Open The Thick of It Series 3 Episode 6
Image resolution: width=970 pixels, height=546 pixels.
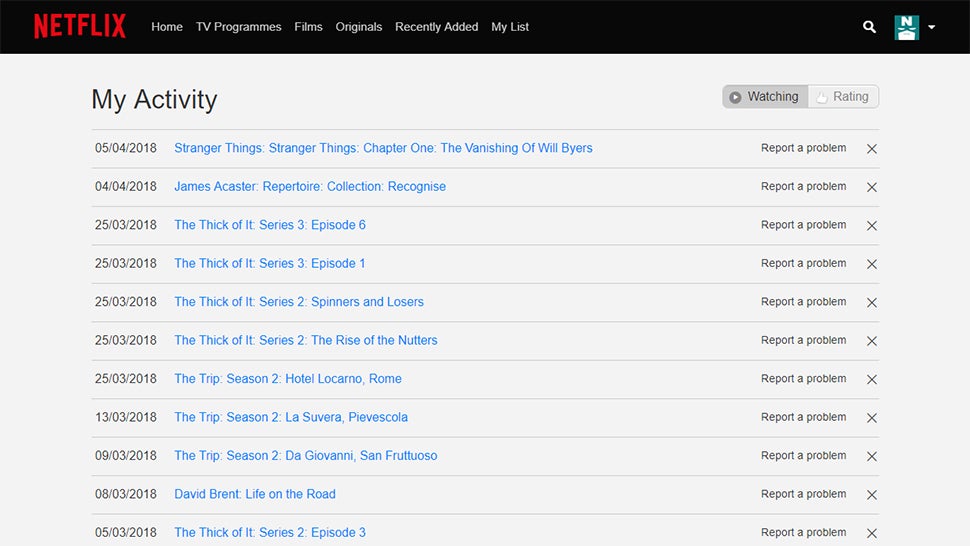[270, 224]
